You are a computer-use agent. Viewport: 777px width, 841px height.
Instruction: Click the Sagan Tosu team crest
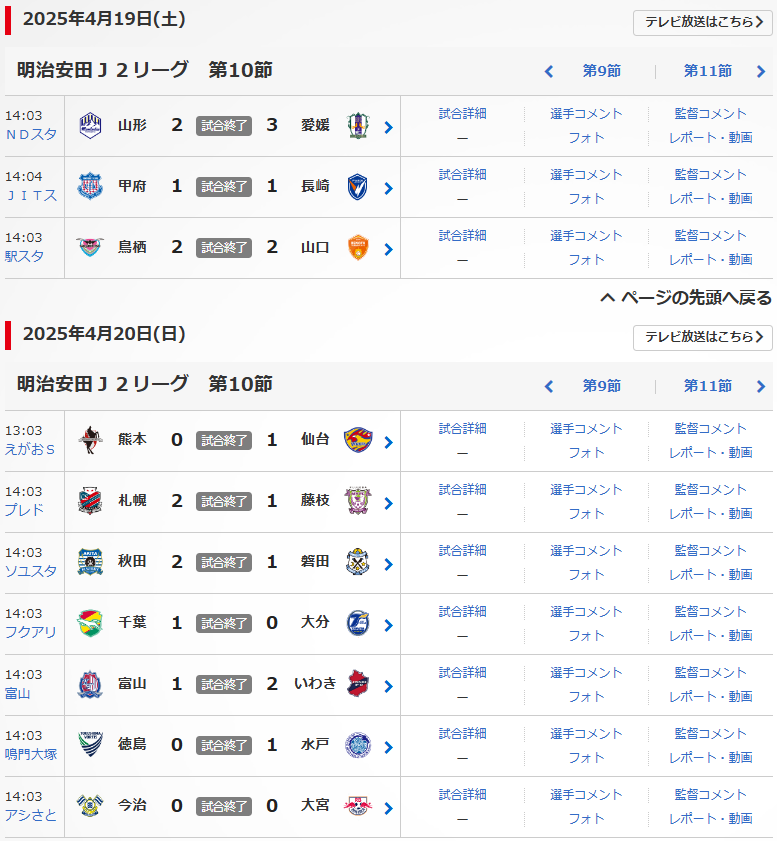90,248
